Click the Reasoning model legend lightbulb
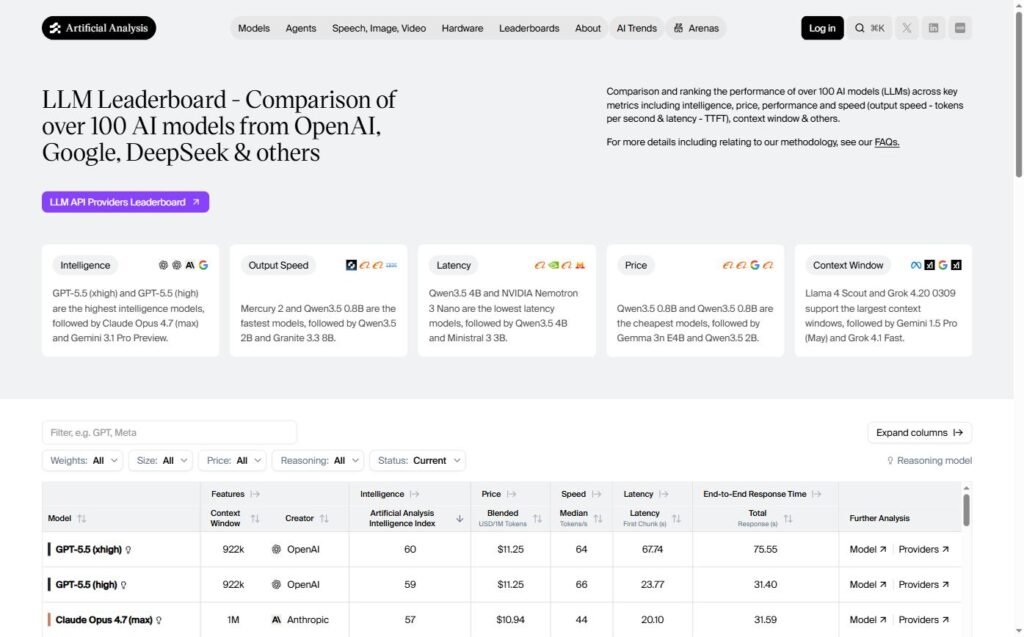 (890, 461)
